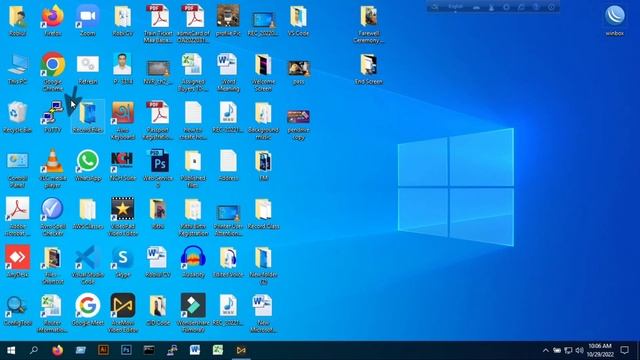Viewport: 640px width, 360px height.
Task: Select the Audacity desktop shortcut
Action: tap(193, 261)
